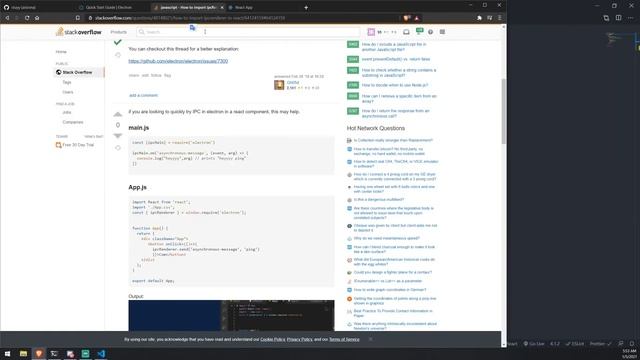Screen dimensions: 640x360
Task: Open File Explorer from taskbar
Action: [23, 353]
